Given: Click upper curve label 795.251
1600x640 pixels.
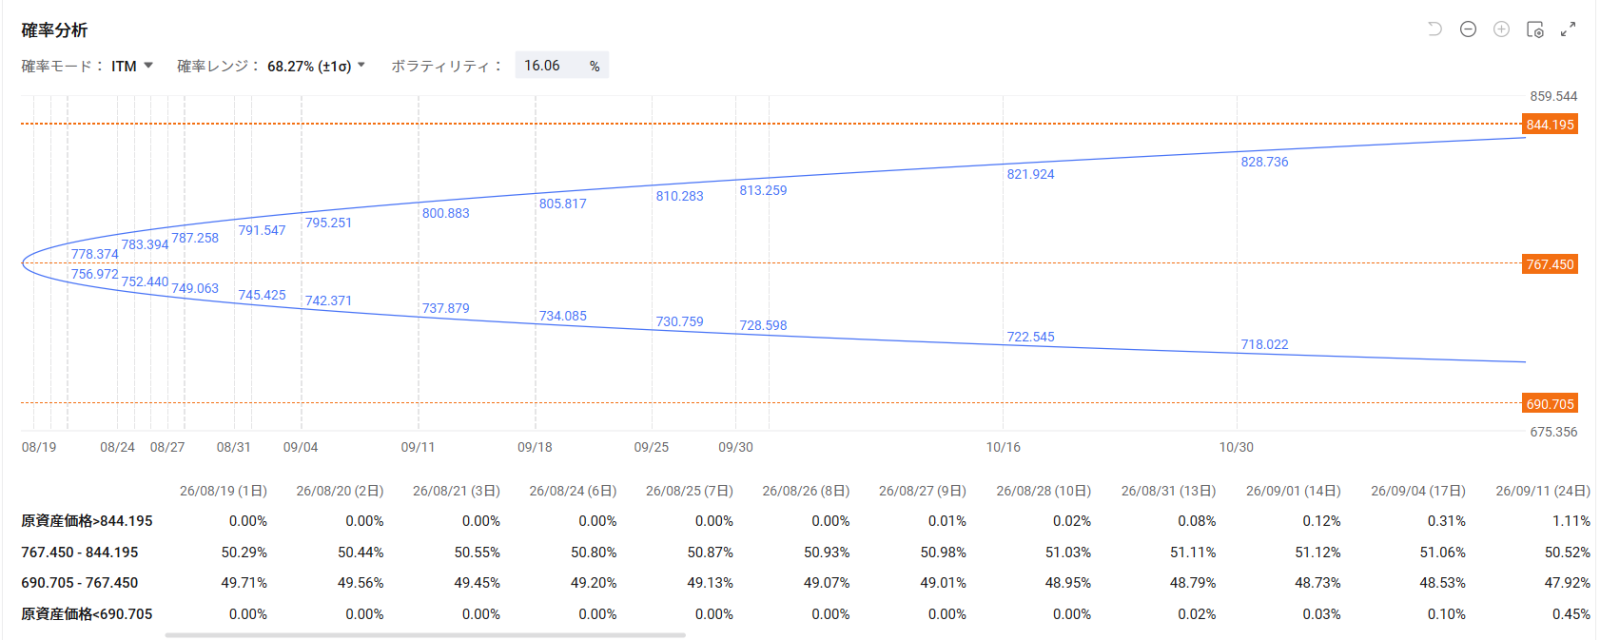Looking at the screenshot, I should tap(329, 223).
